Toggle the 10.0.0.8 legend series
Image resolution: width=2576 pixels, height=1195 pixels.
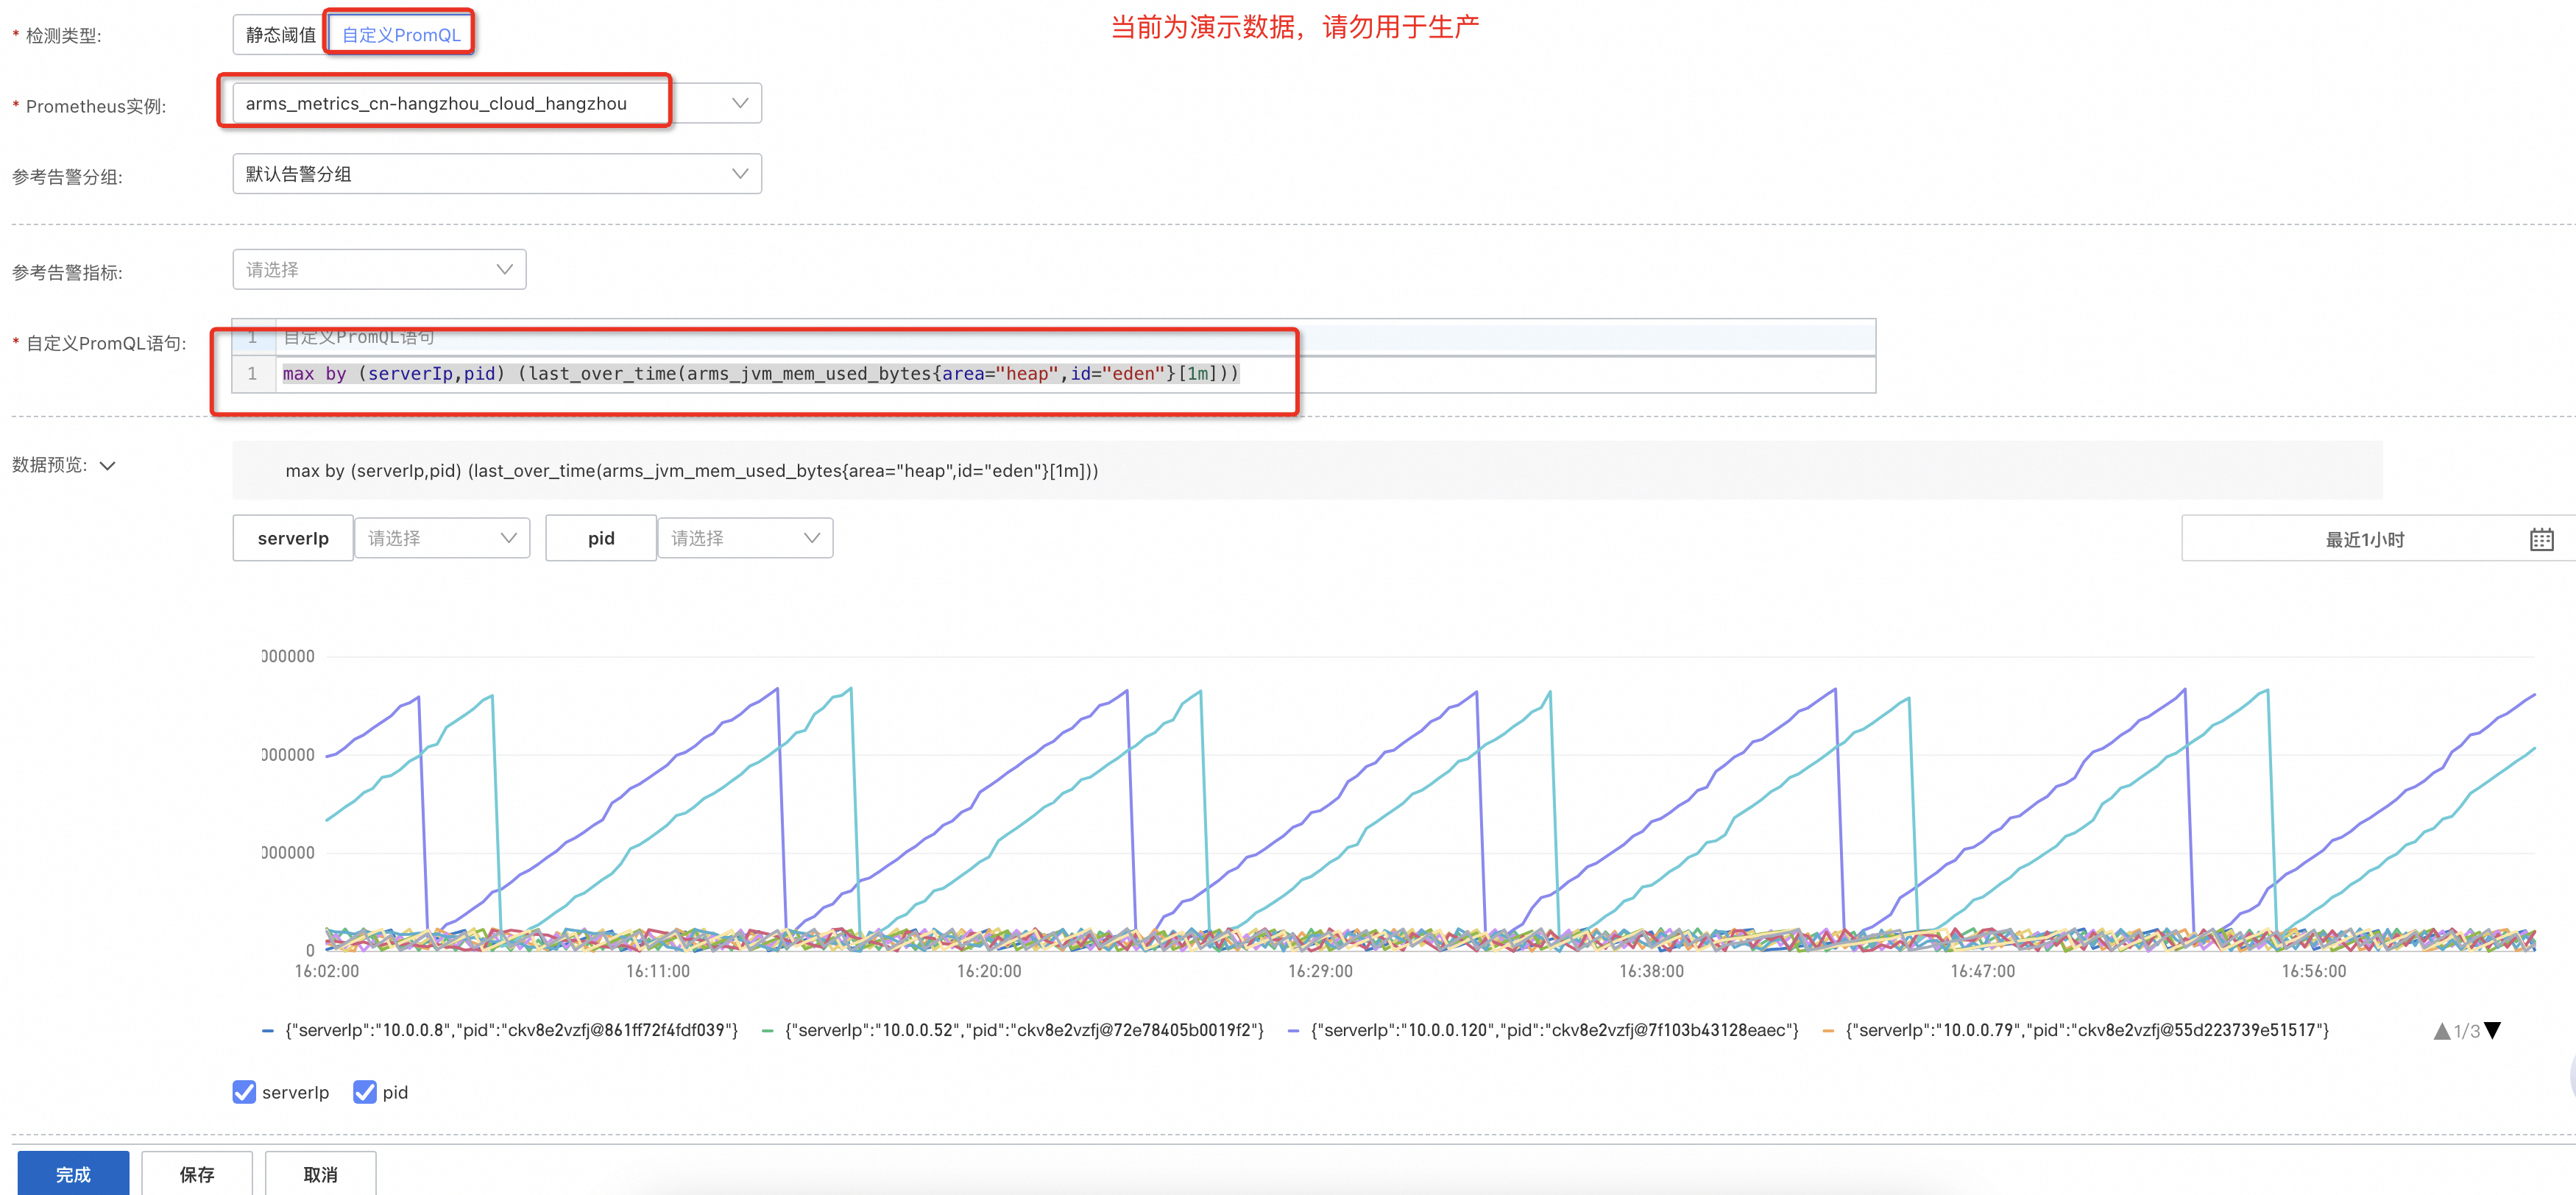(500, 1030)
